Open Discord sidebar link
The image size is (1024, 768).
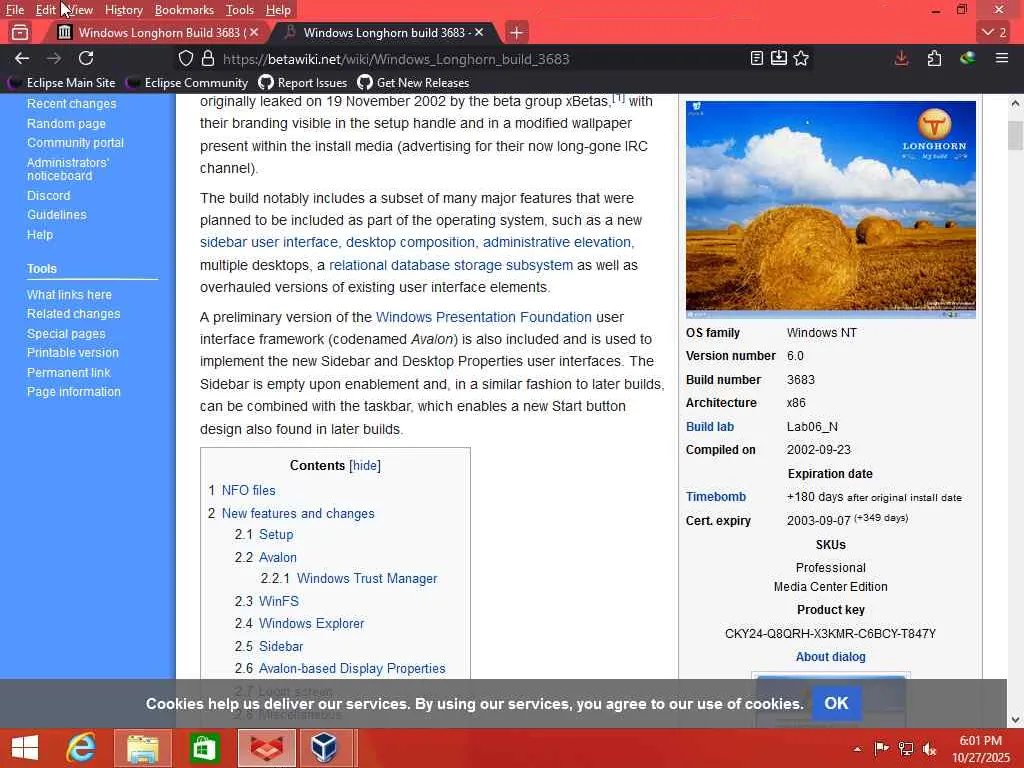click(x=48, y=195)
